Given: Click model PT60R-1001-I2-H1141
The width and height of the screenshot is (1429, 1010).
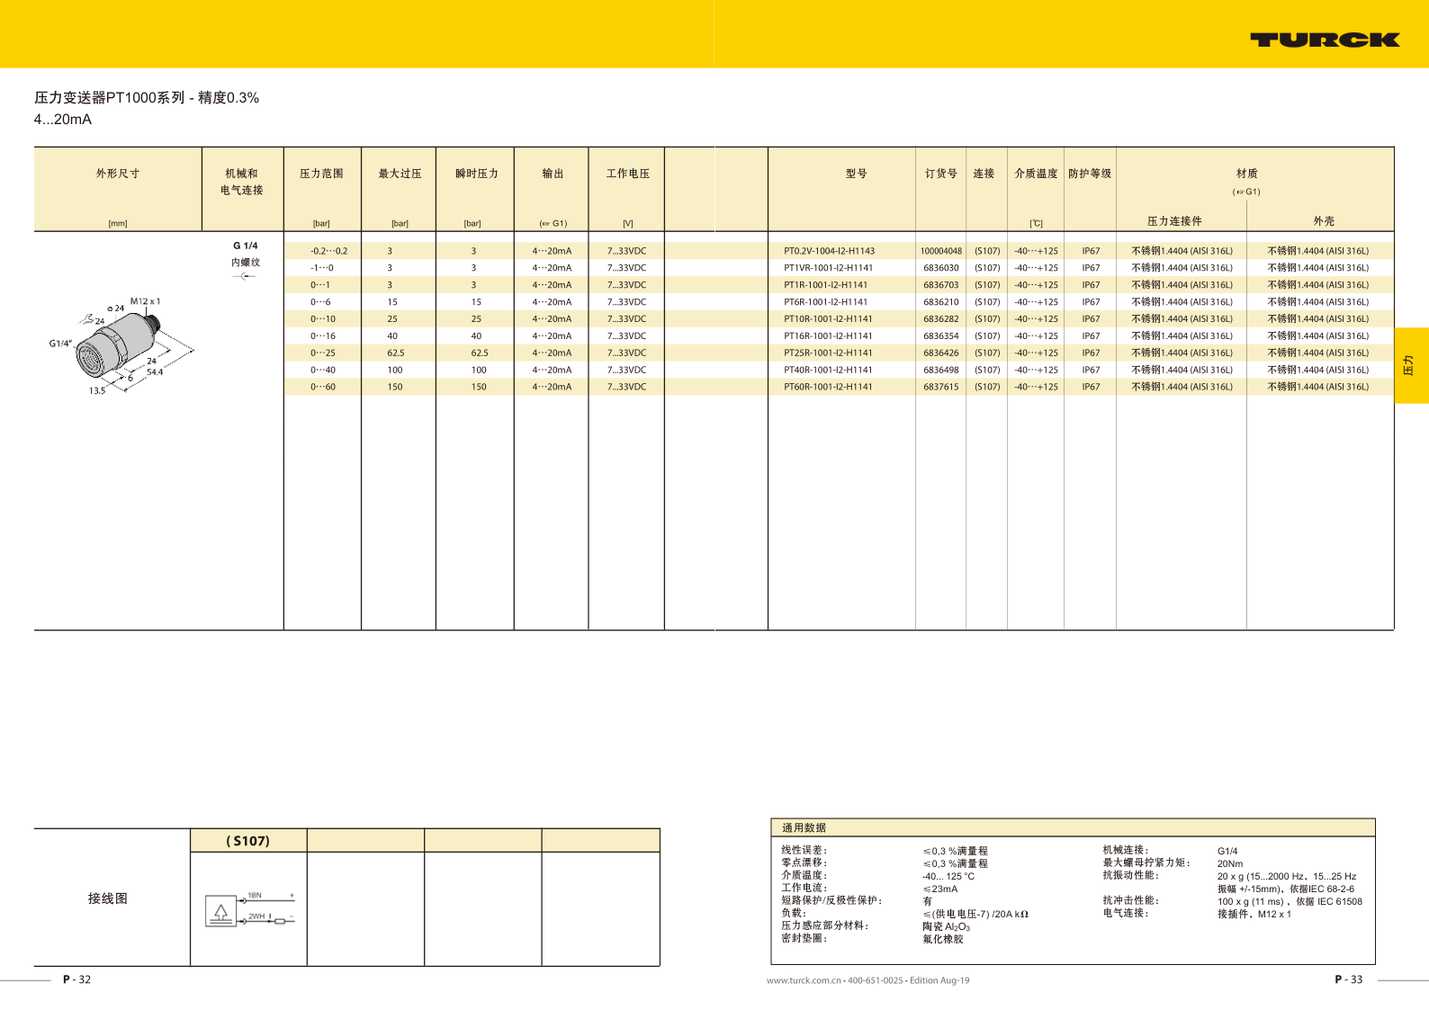Looking at the screenshot, I should (x=828, y=387).
